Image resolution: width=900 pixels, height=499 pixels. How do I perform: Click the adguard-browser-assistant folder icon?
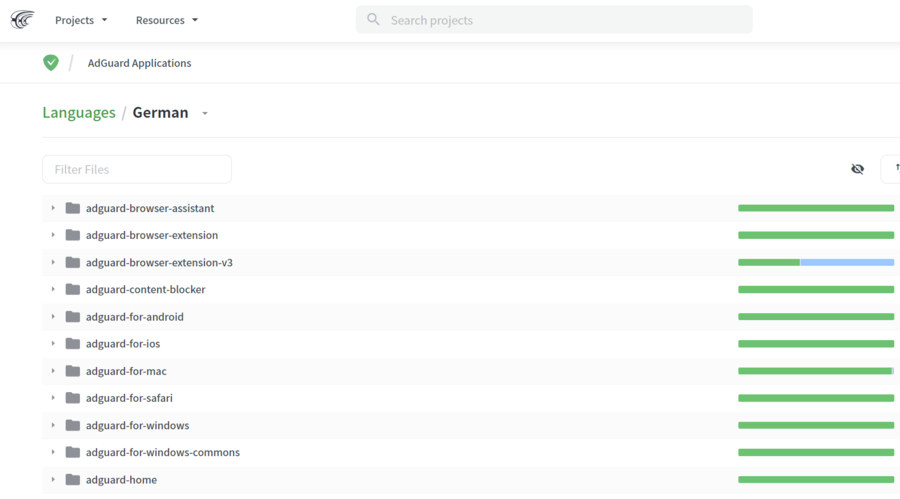72,208
